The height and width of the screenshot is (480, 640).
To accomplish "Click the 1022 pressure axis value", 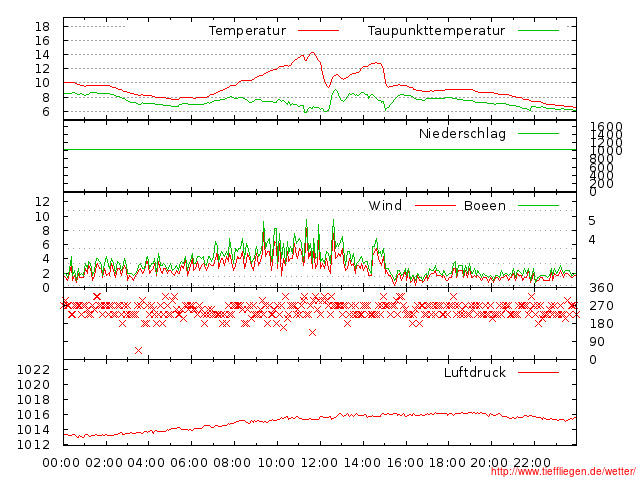I will [x=33, y=370].
